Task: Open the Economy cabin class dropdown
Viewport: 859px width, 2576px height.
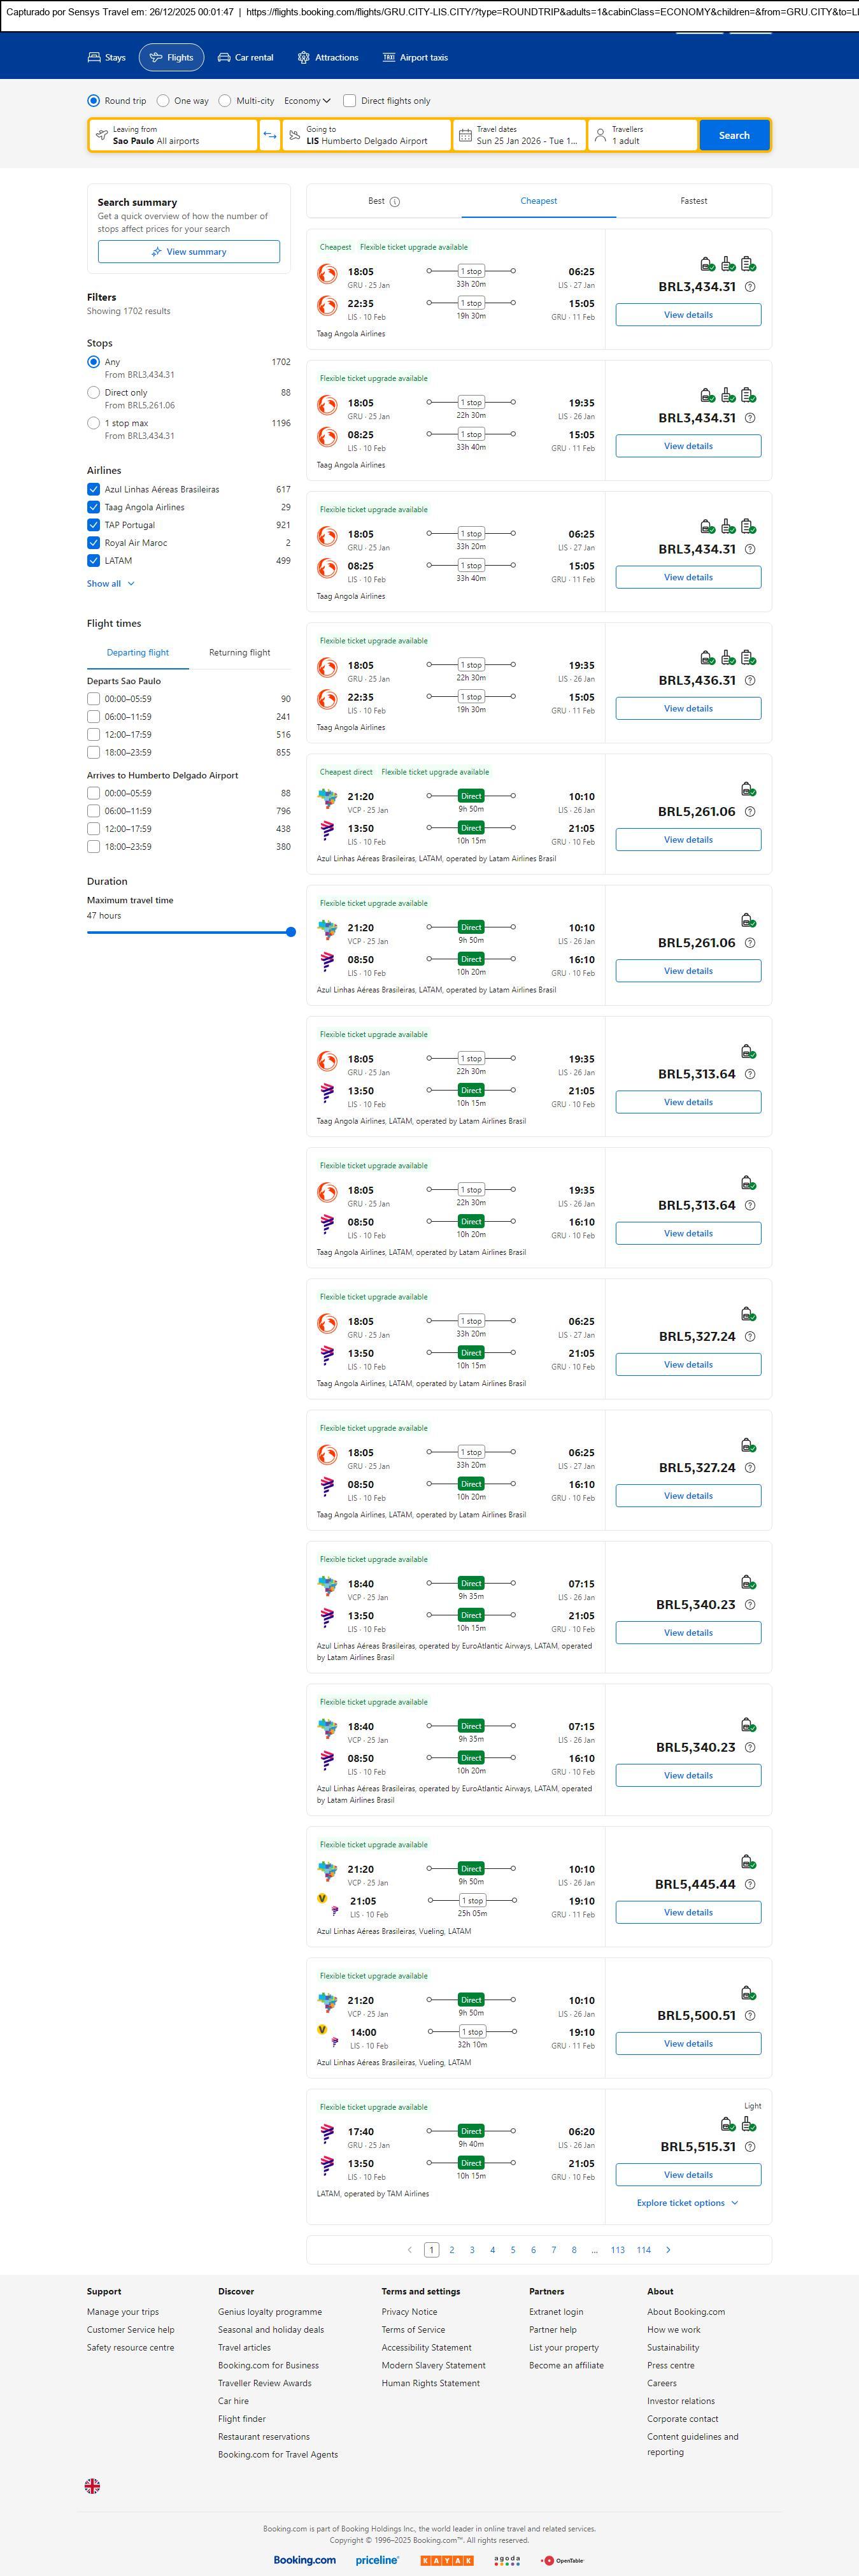Action: (x=307, y=101)
